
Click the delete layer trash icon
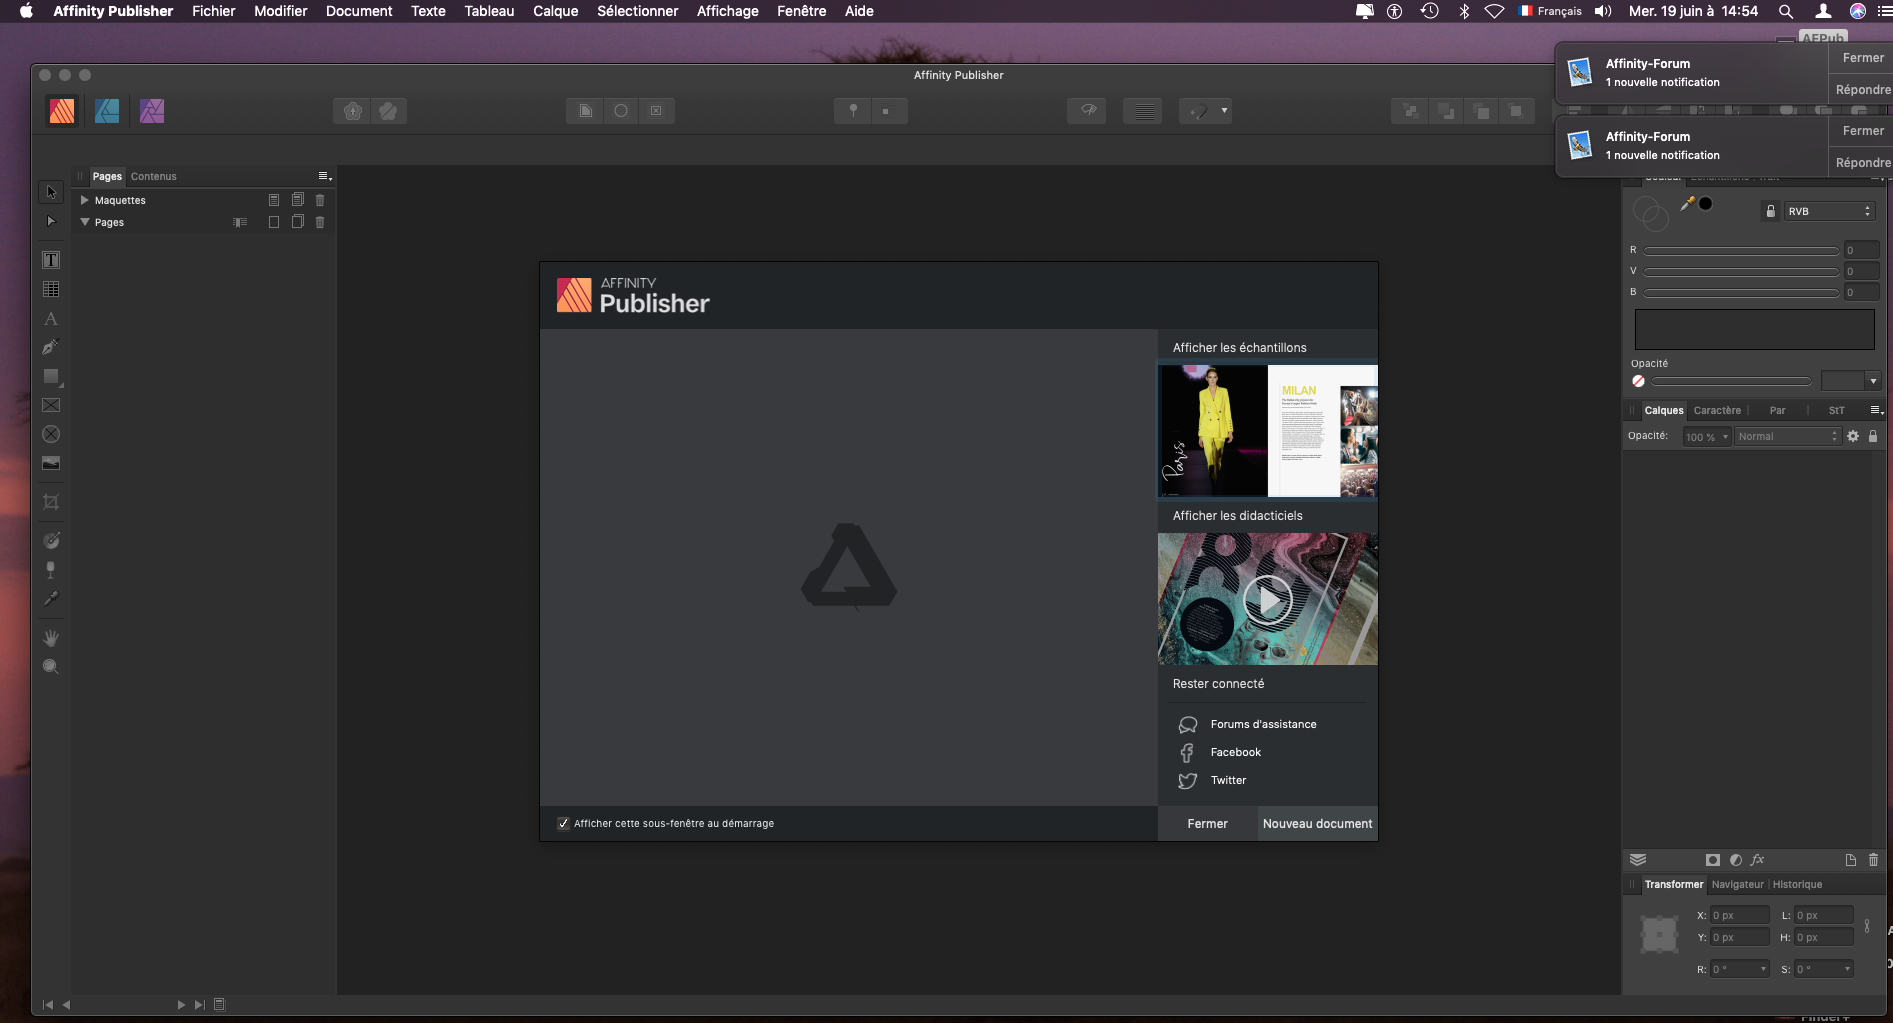coord(1873,860)
